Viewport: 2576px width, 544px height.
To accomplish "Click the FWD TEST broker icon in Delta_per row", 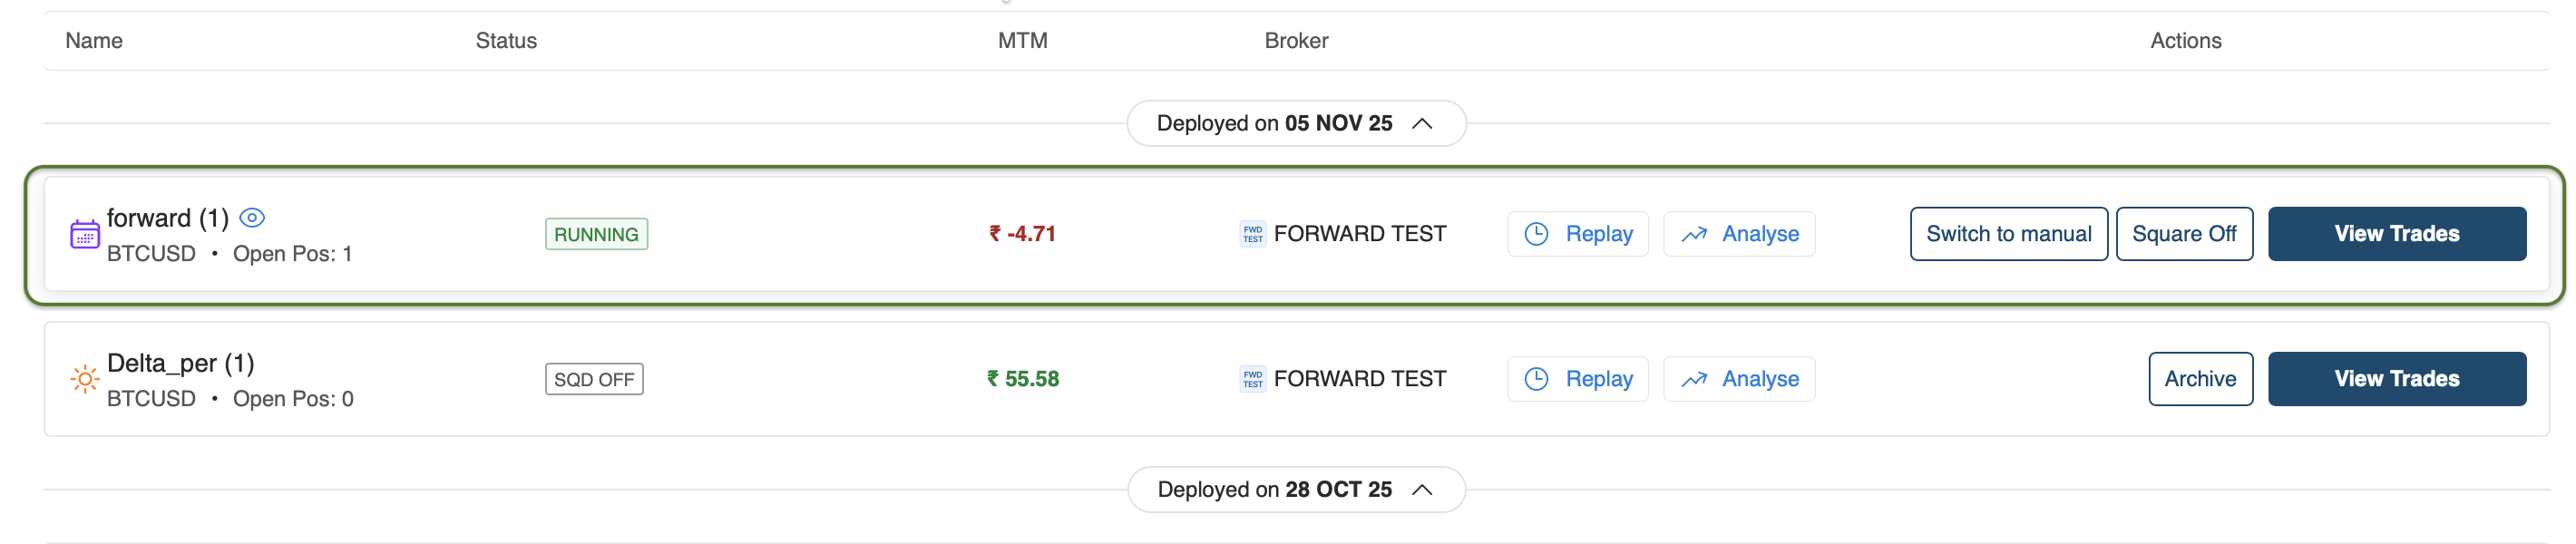I will coord(1251,378).
